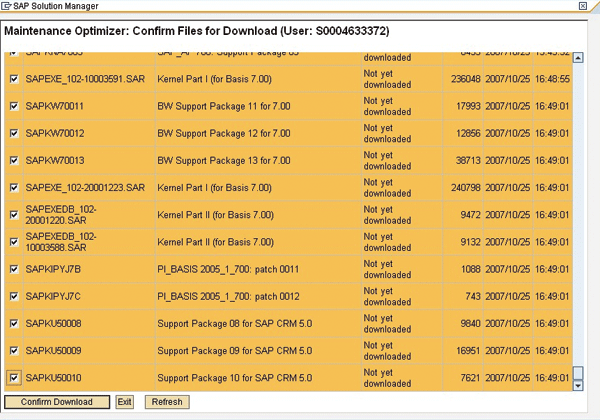Screen dimensions: 600x420
Task: Click the scroll down arrow of the list
Action: pyautogui.click(x=578, y=386)
